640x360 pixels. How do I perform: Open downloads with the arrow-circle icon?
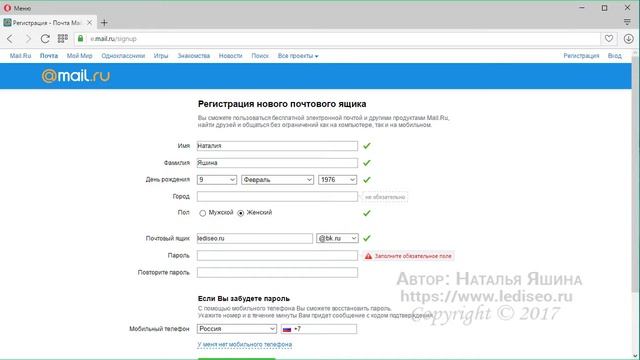click(x=629, y=39)
